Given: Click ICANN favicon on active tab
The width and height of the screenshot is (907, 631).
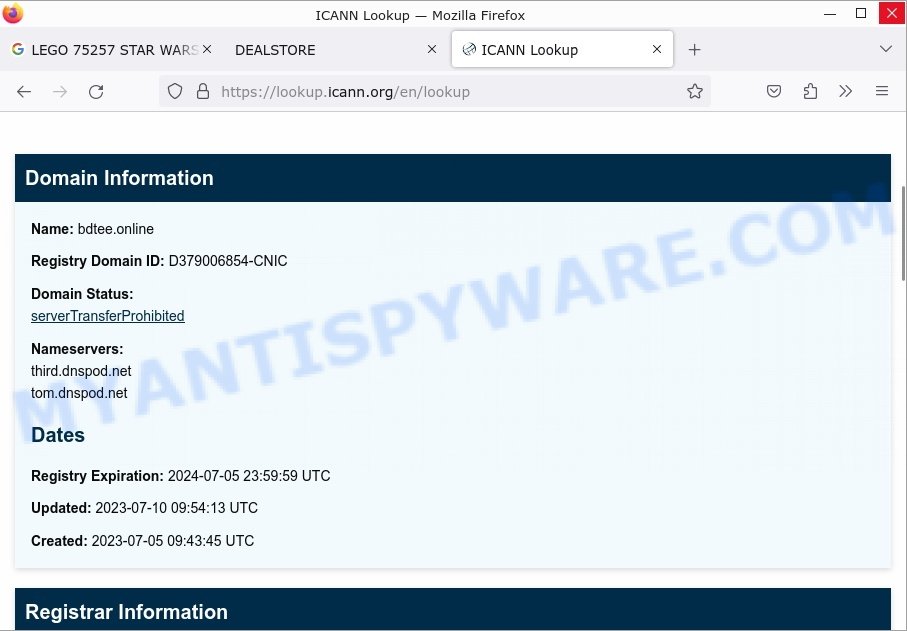Looking at the screenshot, I should click(469, 50).
